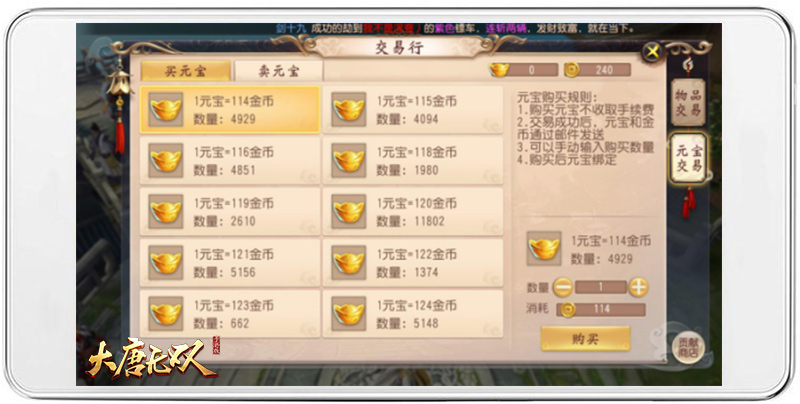Select the 1元宝=121金币 listing row
The width and height of the screenshot is (800, 404).
(x=231, y=263)
